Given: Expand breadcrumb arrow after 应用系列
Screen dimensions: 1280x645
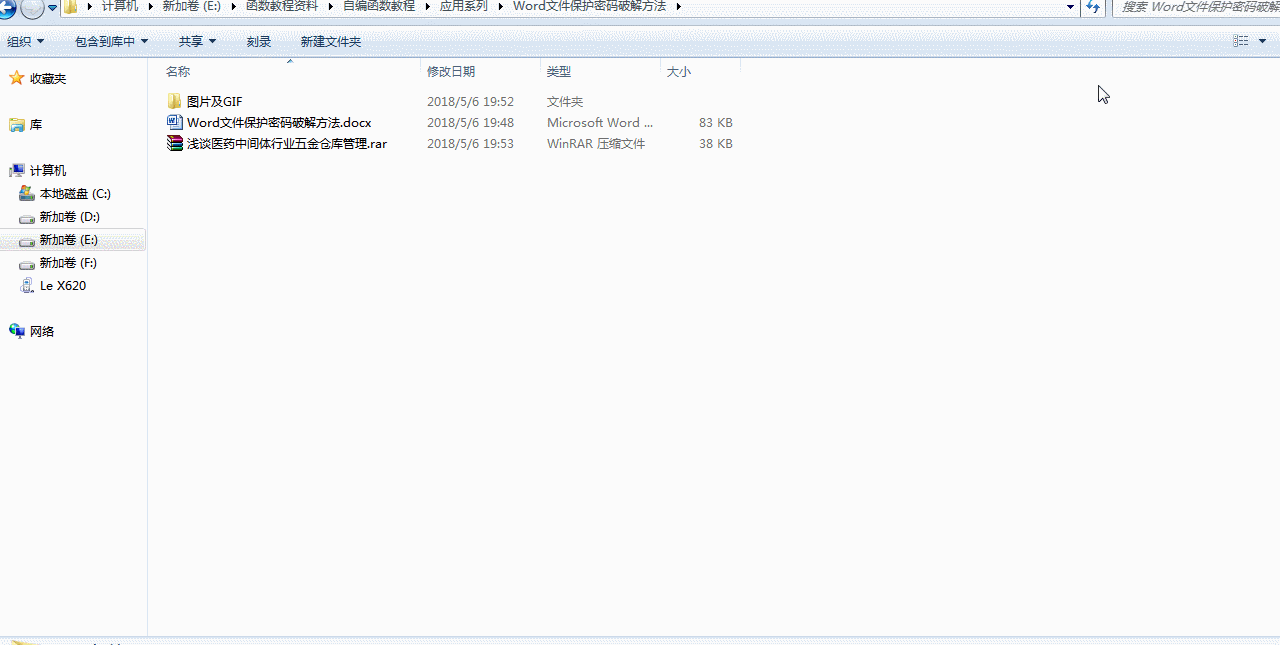Looking at the screenshot, I should [501, 6].
